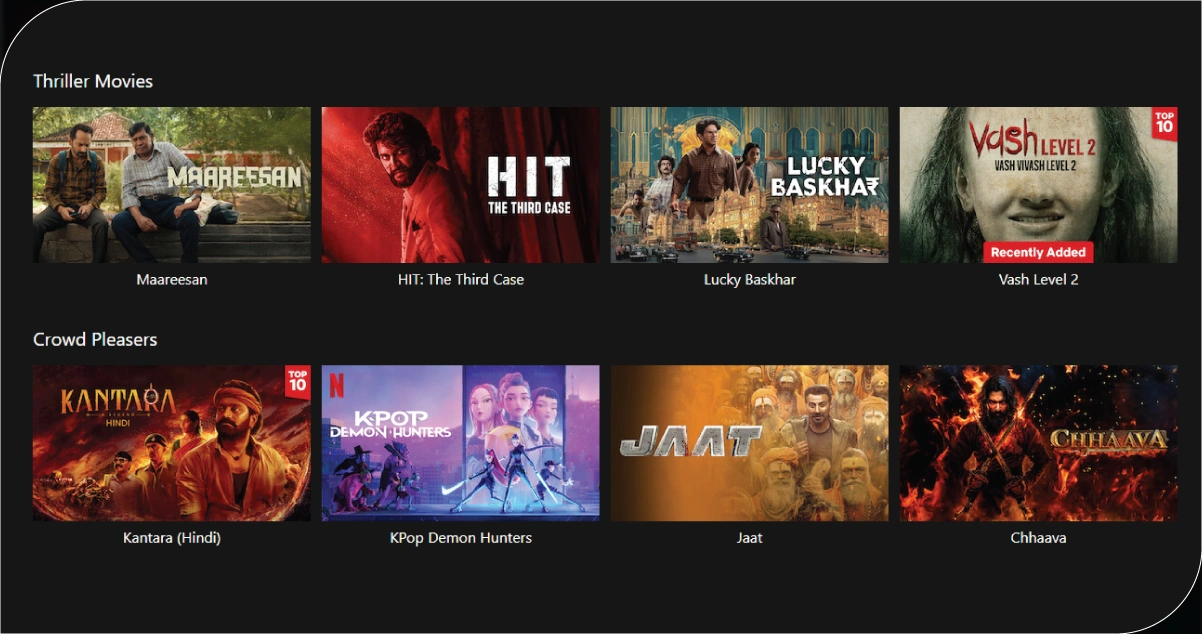1202x634 pixels.
Task: Select HIT: The Third Case poster
Action: click(x=460, y=185)
